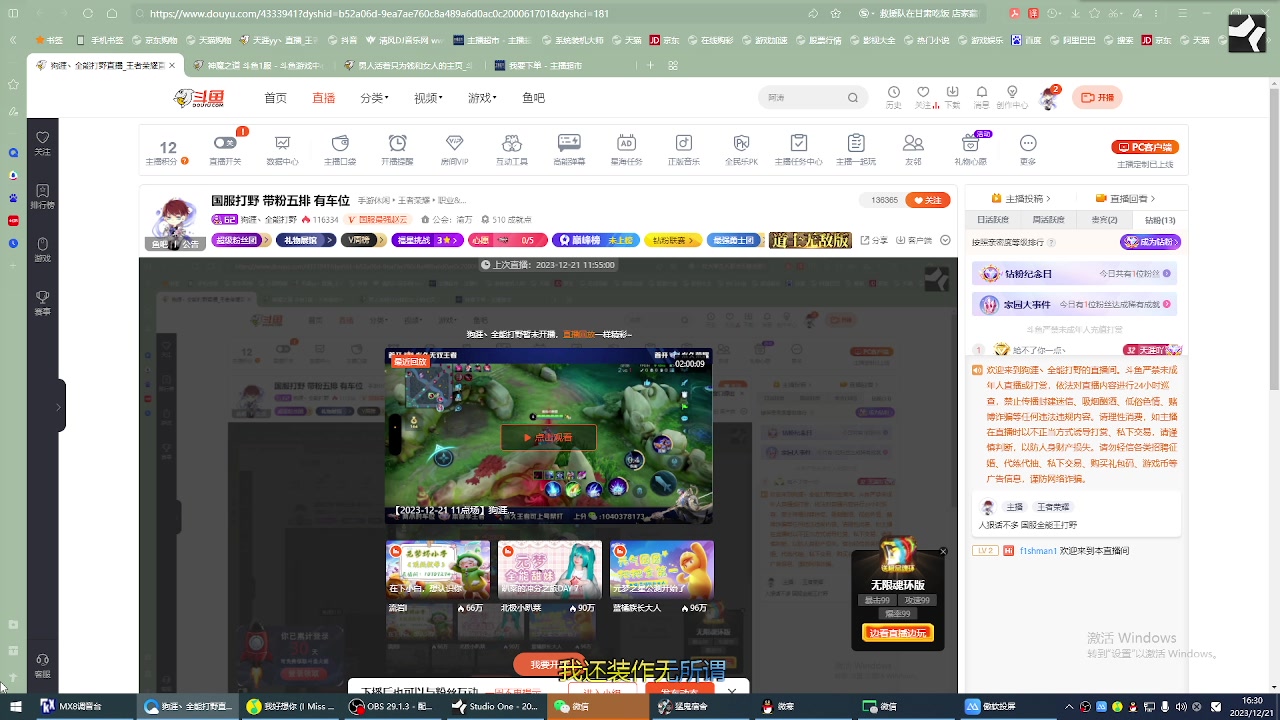Switch to the 钻粉(13) tab
The height and width of the screenshot is (720, 1280).
click(x=1160, y=220)
